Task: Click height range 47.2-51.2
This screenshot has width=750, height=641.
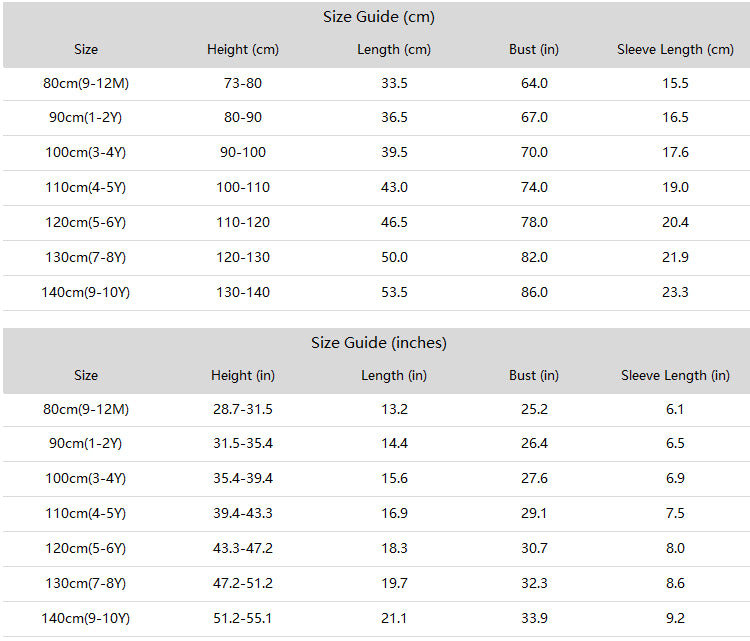Action: click(243, 583)
